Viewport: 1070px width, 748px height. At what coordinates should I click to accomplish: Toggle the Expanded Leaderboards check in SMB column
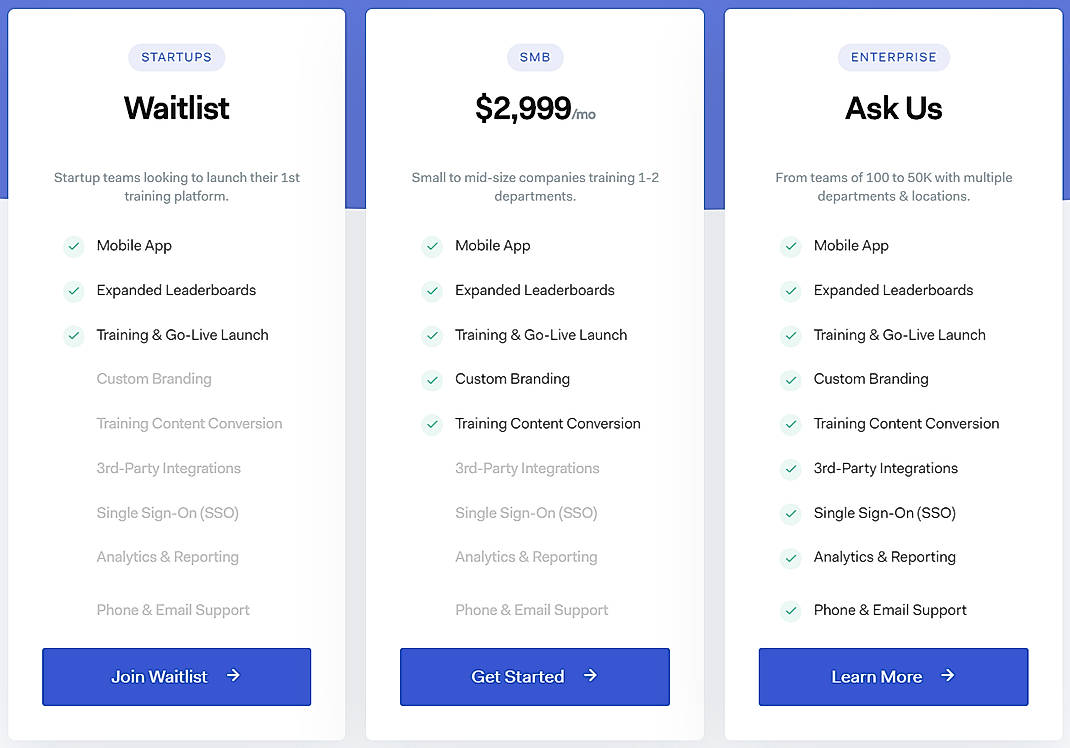click(432, 290)
